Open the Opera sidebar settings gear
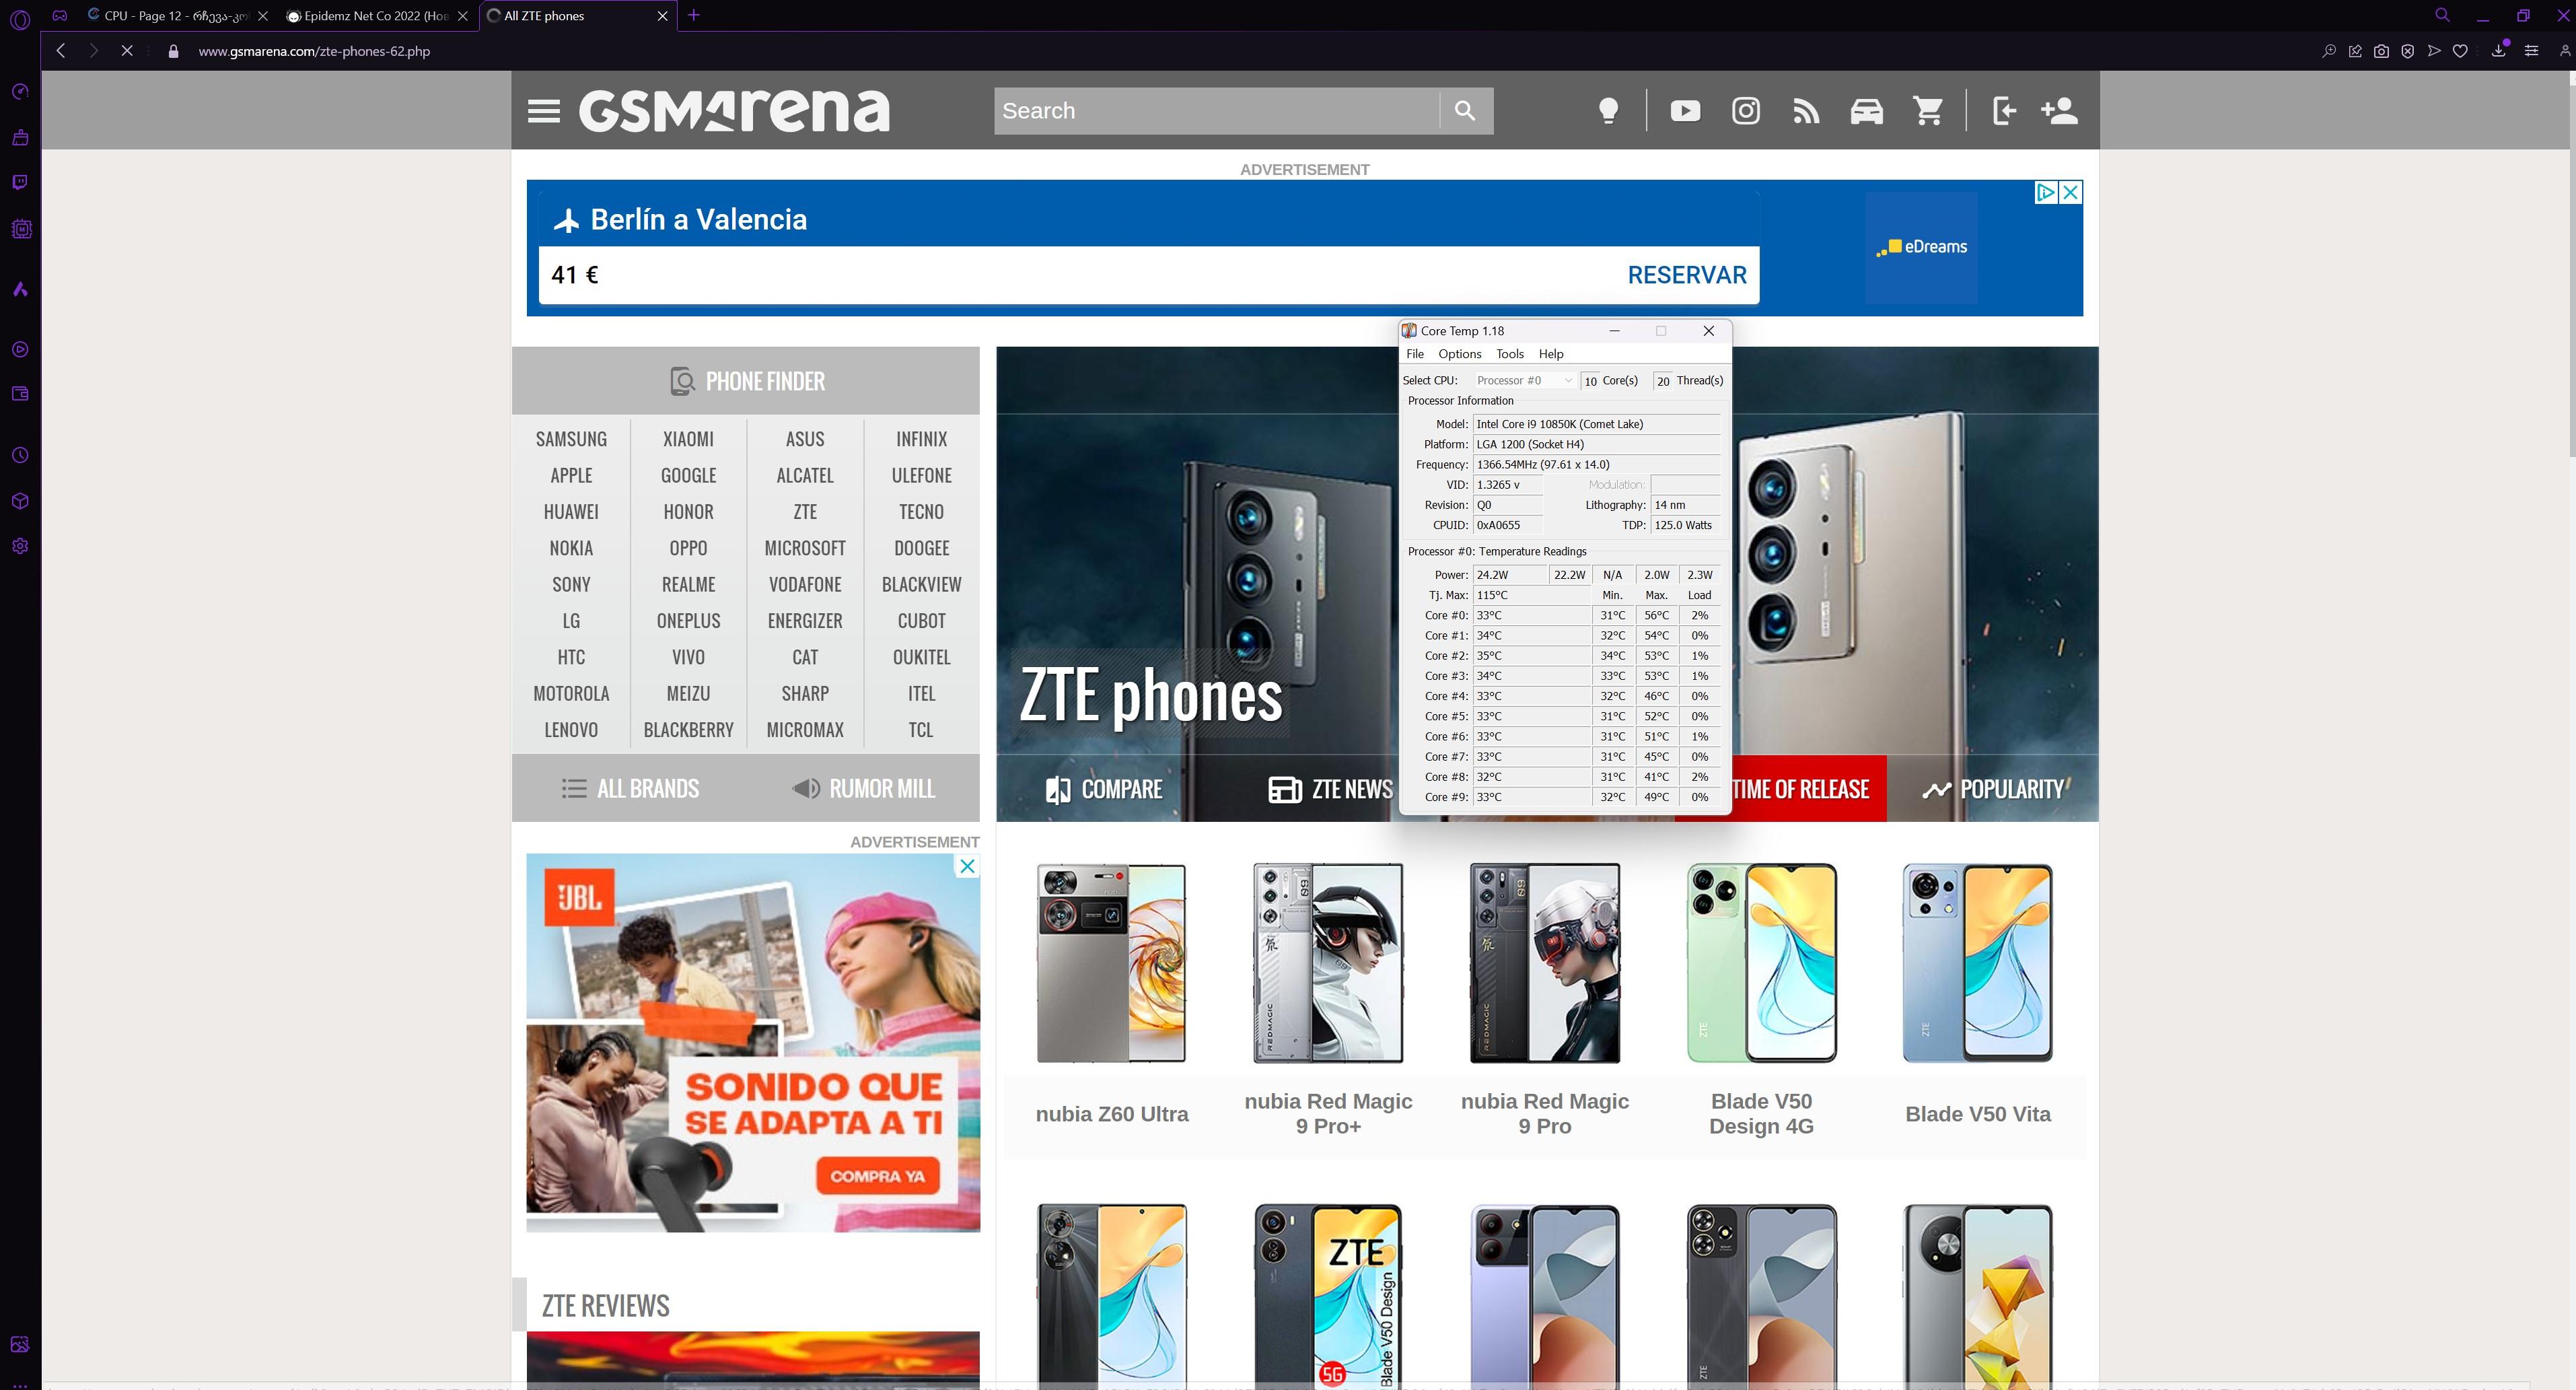 [20, 546]
